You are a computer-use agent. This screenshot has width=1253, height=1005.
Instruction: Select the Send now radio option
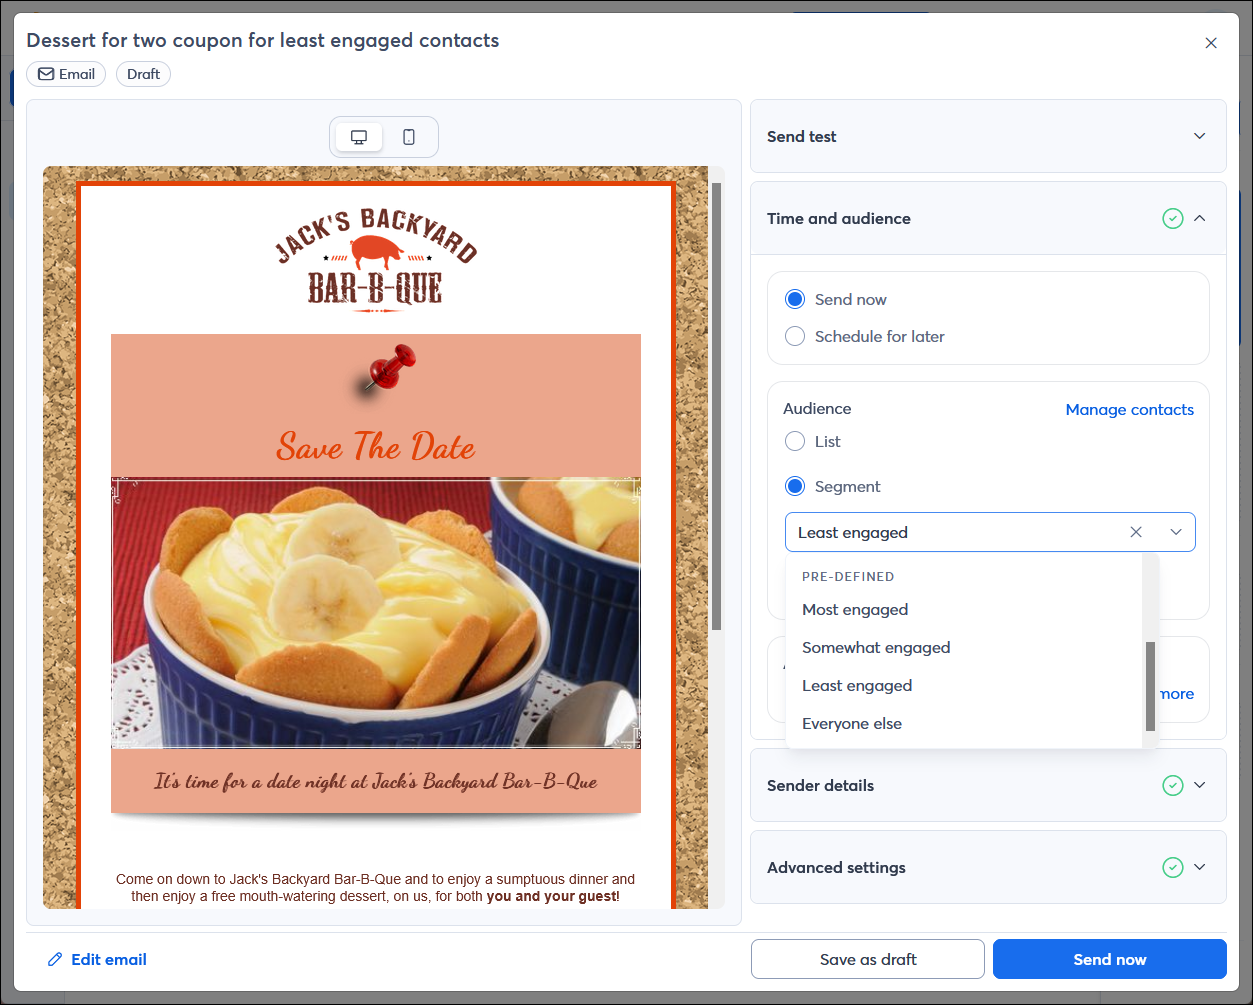(x=795, y=299)
